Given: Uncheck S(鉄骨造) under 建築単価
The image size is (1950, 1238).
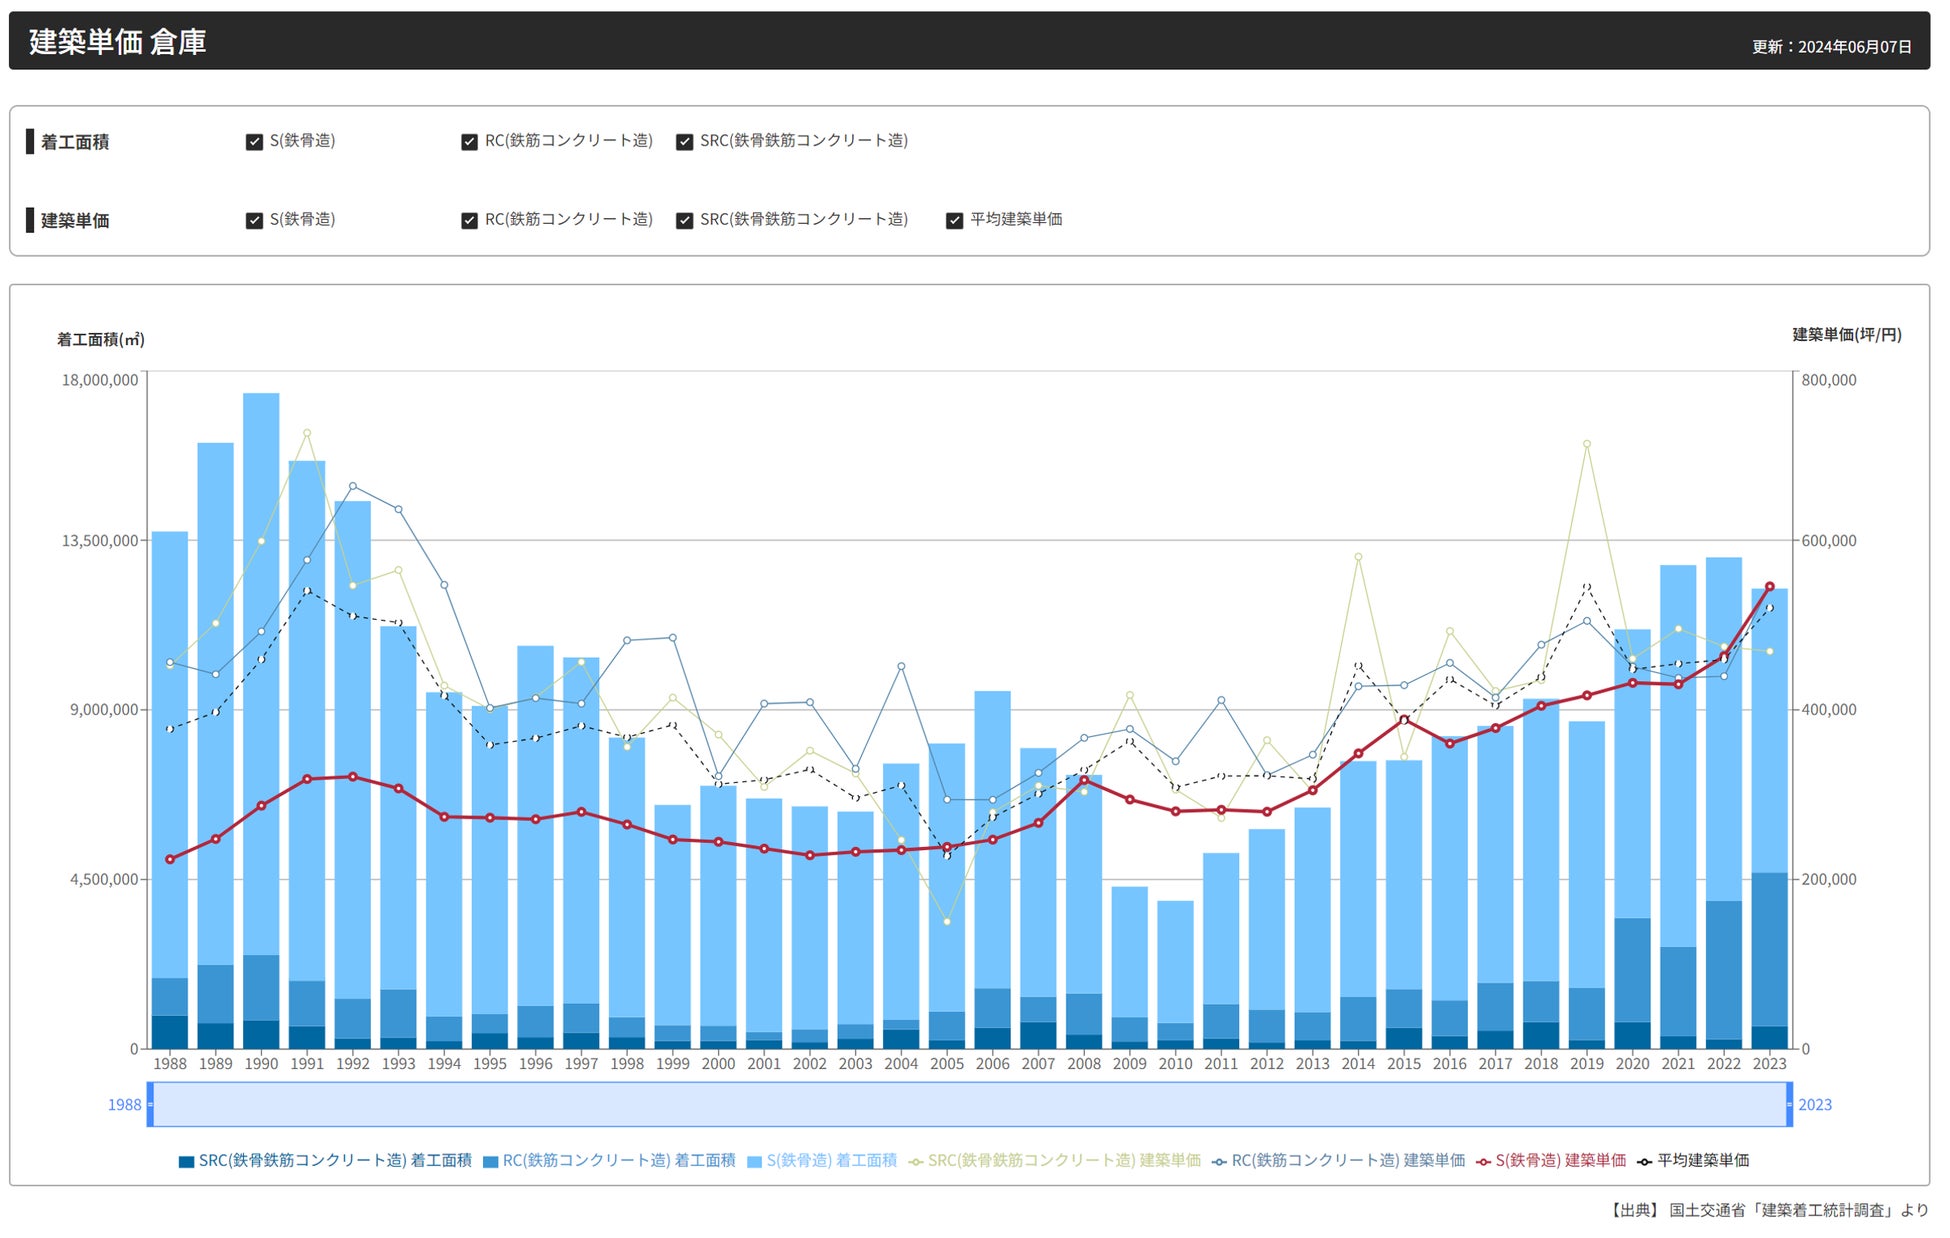Looking at the screenshot, I should click(254, 220).
